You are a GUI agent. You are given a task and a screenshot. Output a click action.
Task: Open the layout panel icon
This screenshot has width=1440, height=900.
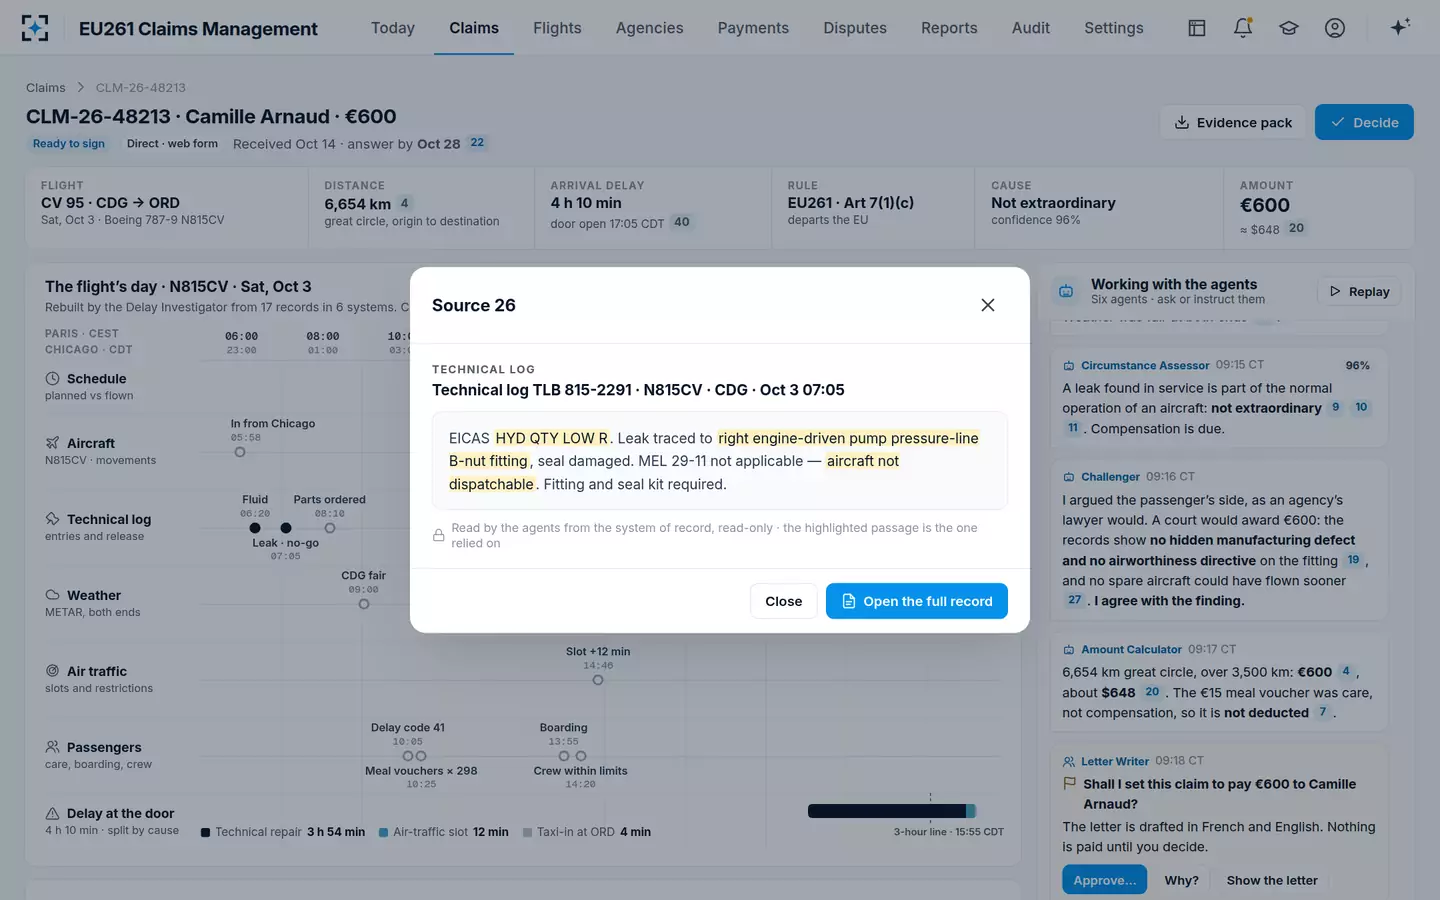1196,28
